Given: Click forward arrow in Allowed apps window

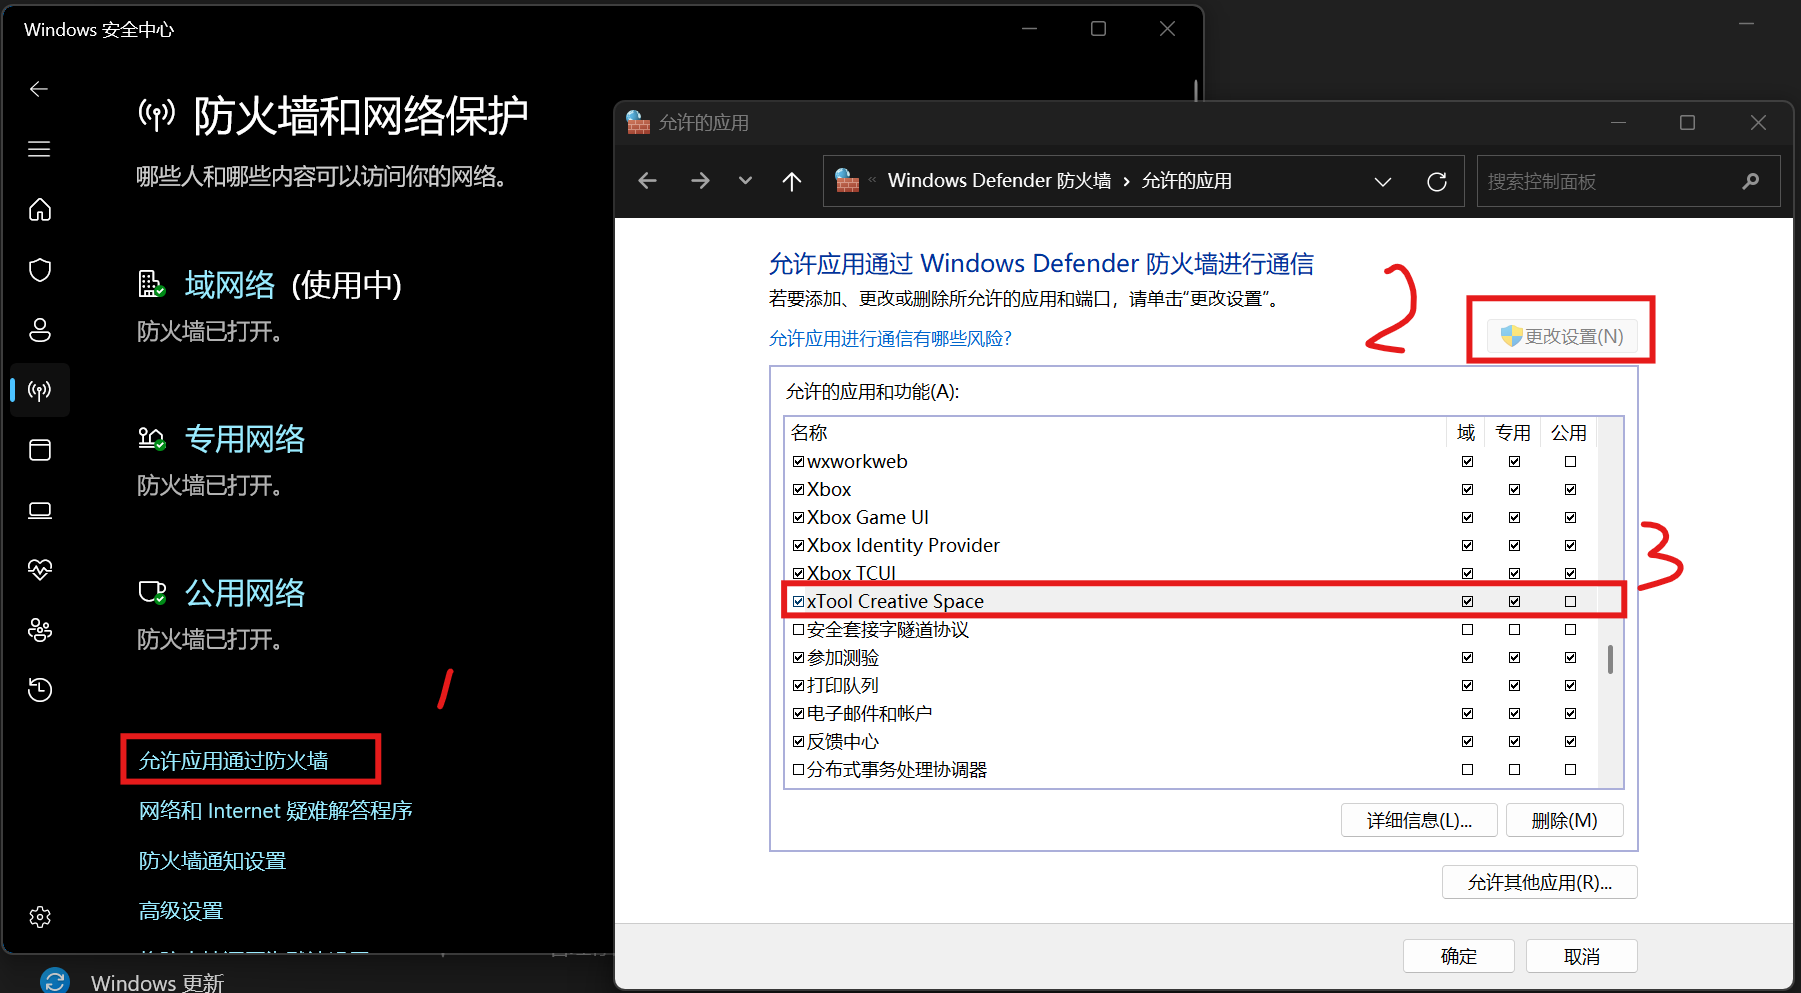Looking at the screenshot, I should (x=700, y=181).
